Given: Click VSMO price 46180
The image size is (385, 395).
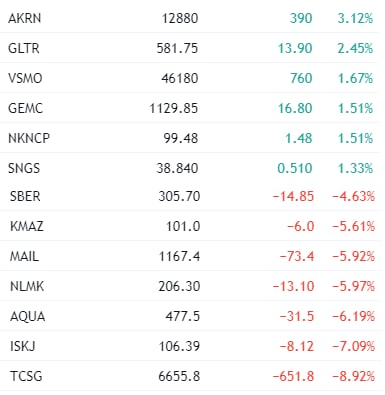Looking at the screenshot, I should [180, 78].
